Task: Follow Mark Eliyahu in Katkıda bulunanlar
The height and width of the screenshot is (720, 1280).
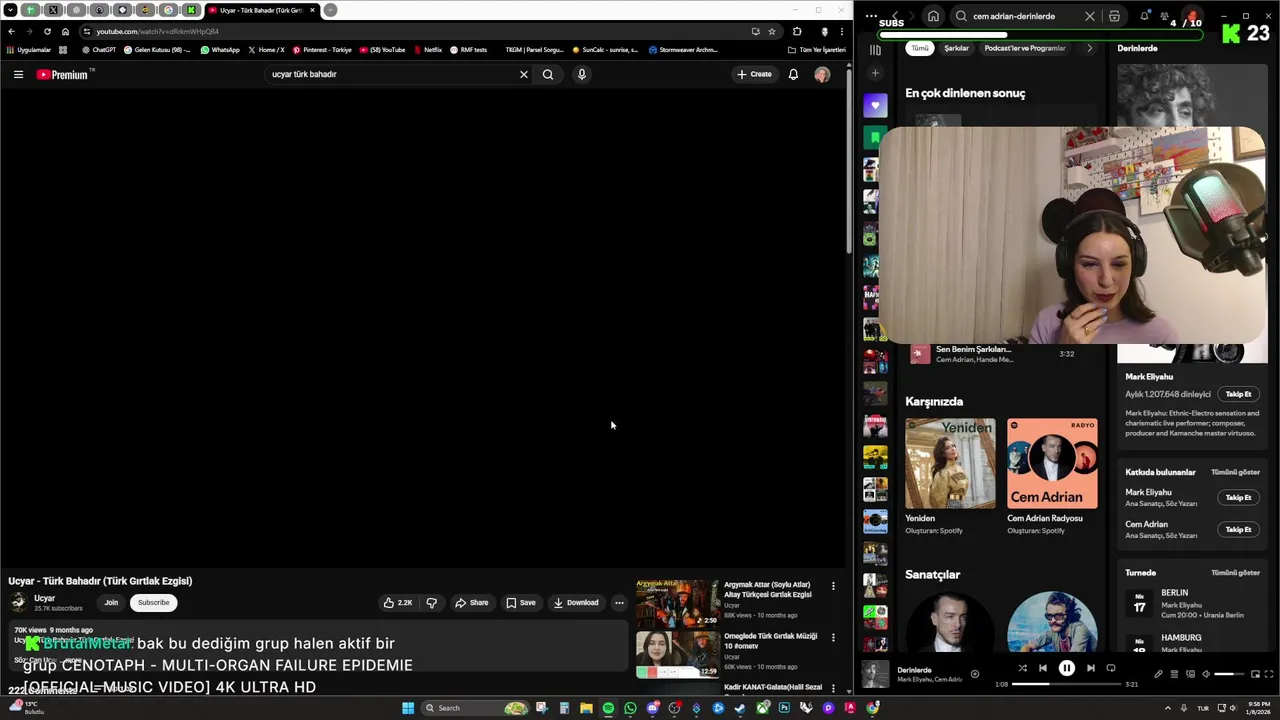Action: click(1238, 497)
